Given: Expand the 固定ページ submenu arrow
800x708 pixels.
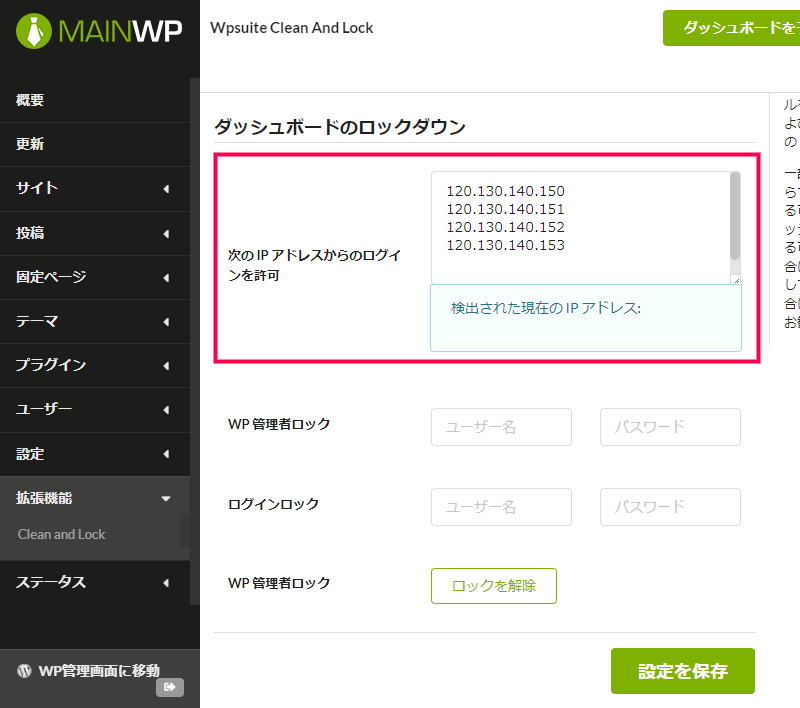Looking at the screenshot, I should (166, 278).
